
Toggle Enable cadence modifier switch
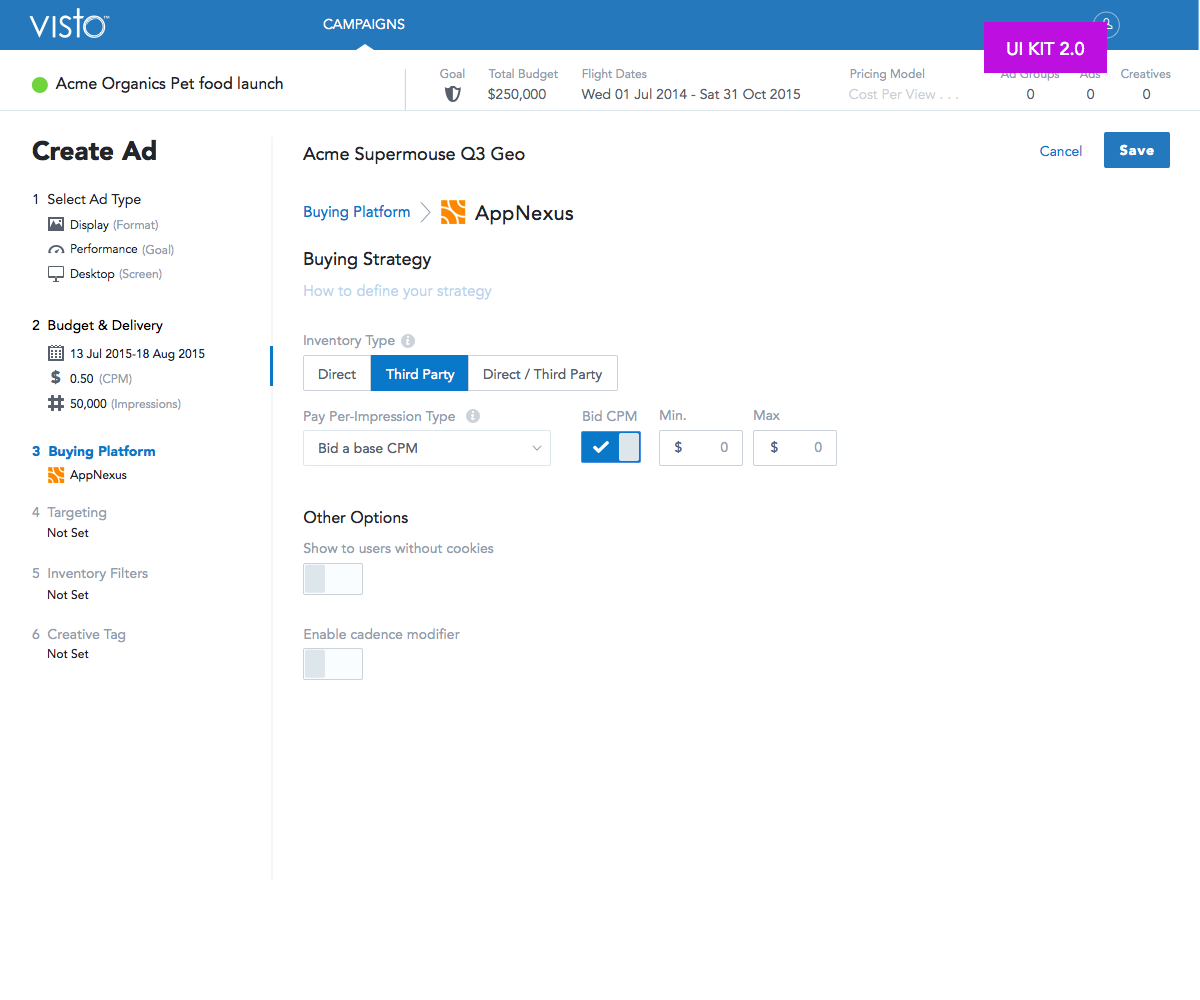[x=333, y=664]
